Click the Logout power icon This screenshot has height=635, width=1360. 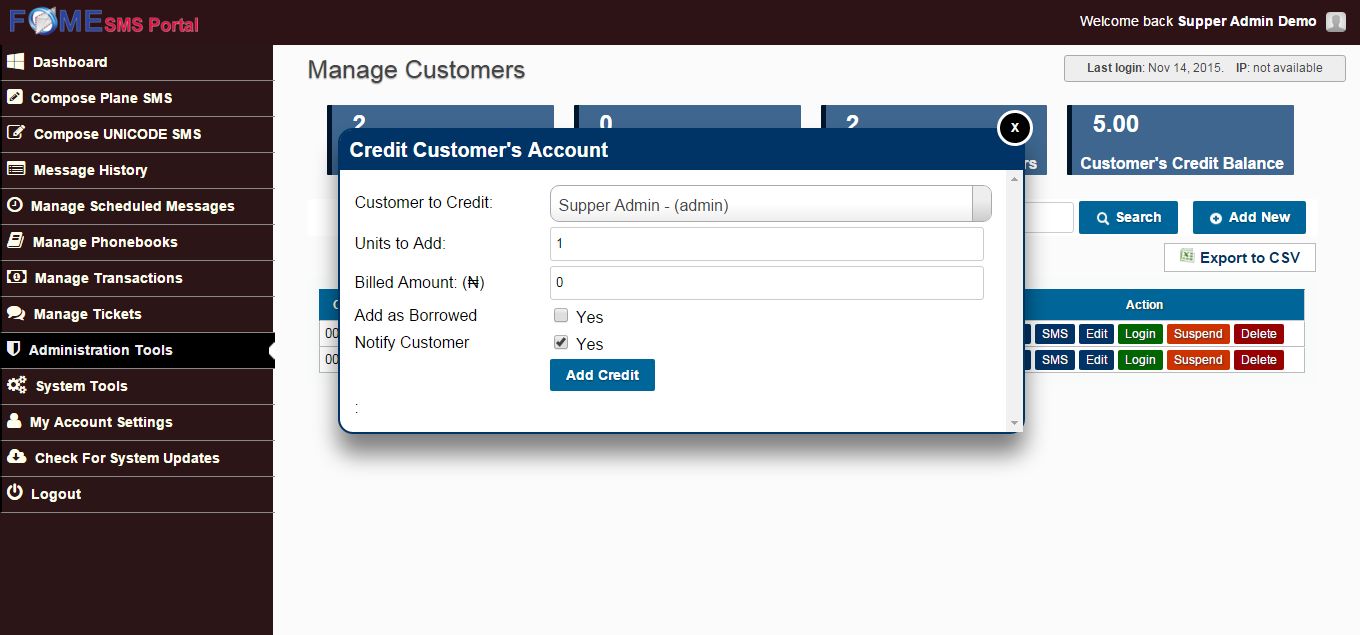pyautogui.click(x=14, y=494)
